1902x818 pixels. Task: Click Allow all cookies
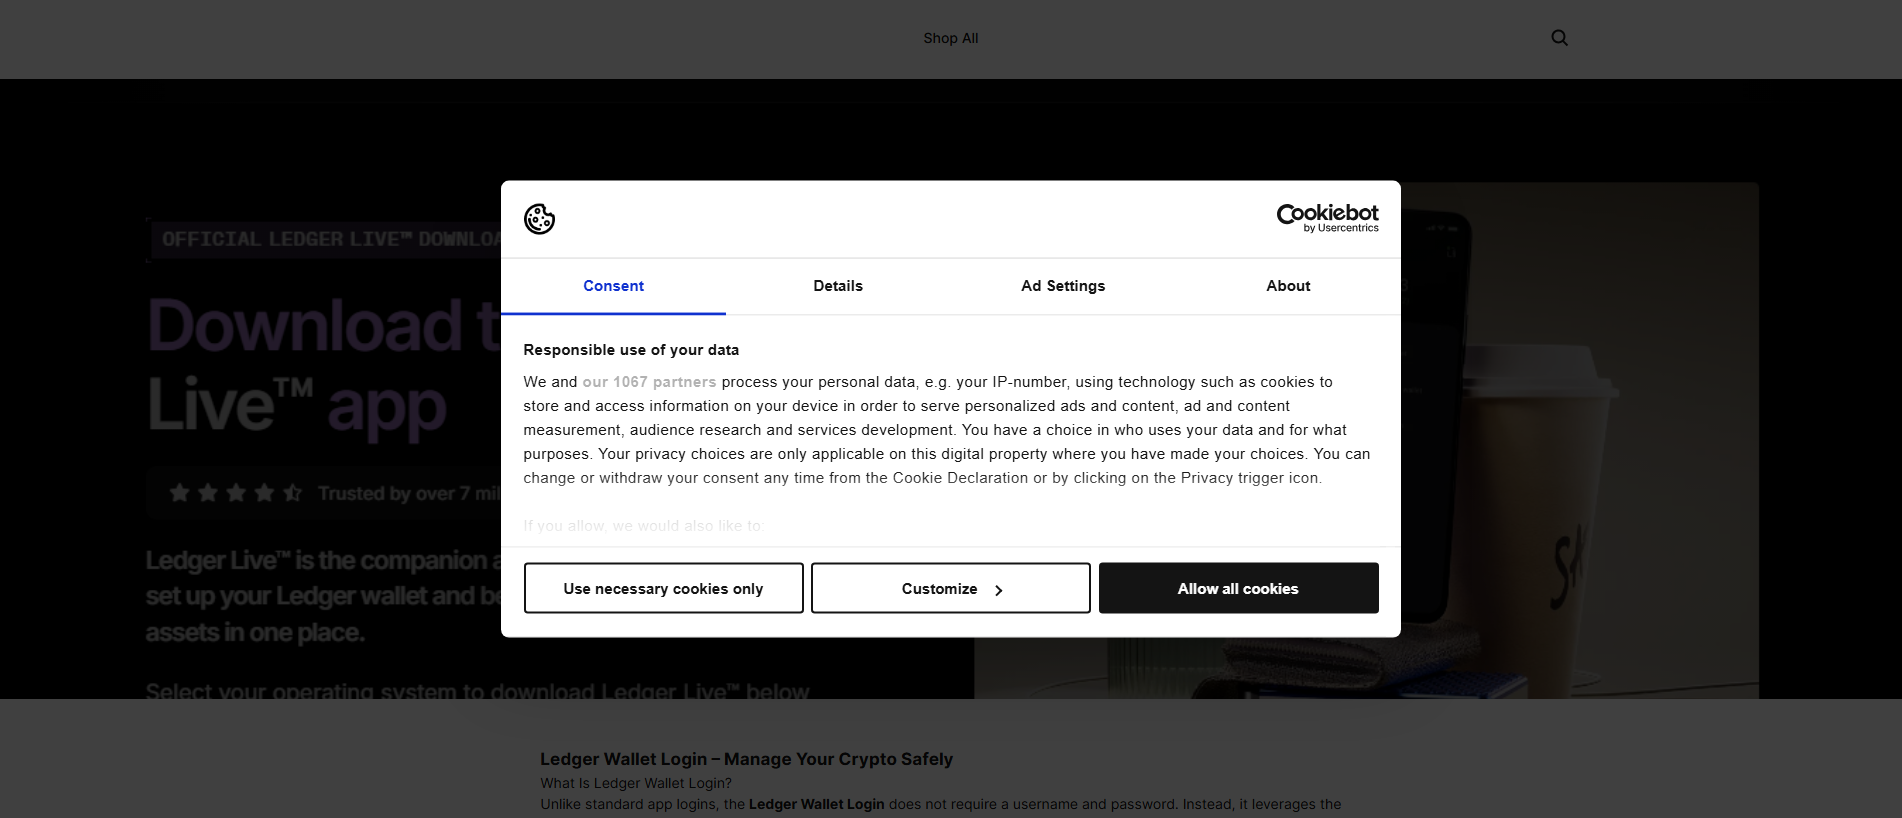coord(1238,588)
